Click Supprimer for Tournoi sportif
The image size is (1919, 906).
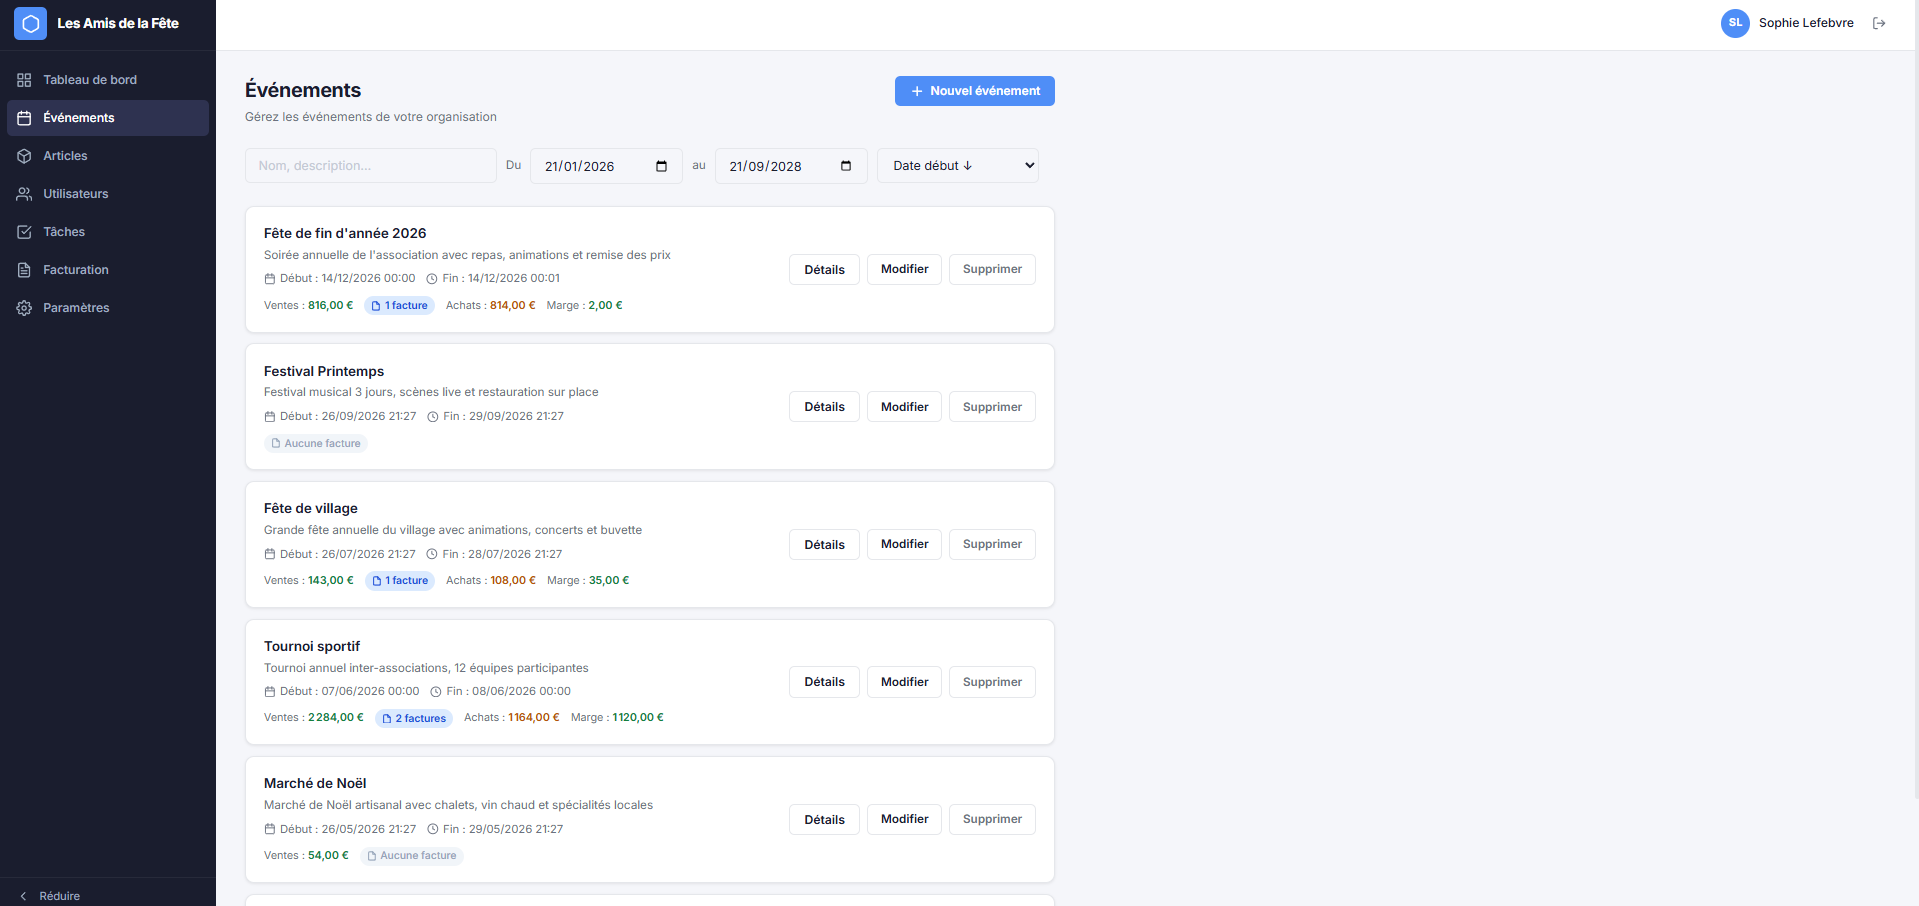click(x=992, y=682)
